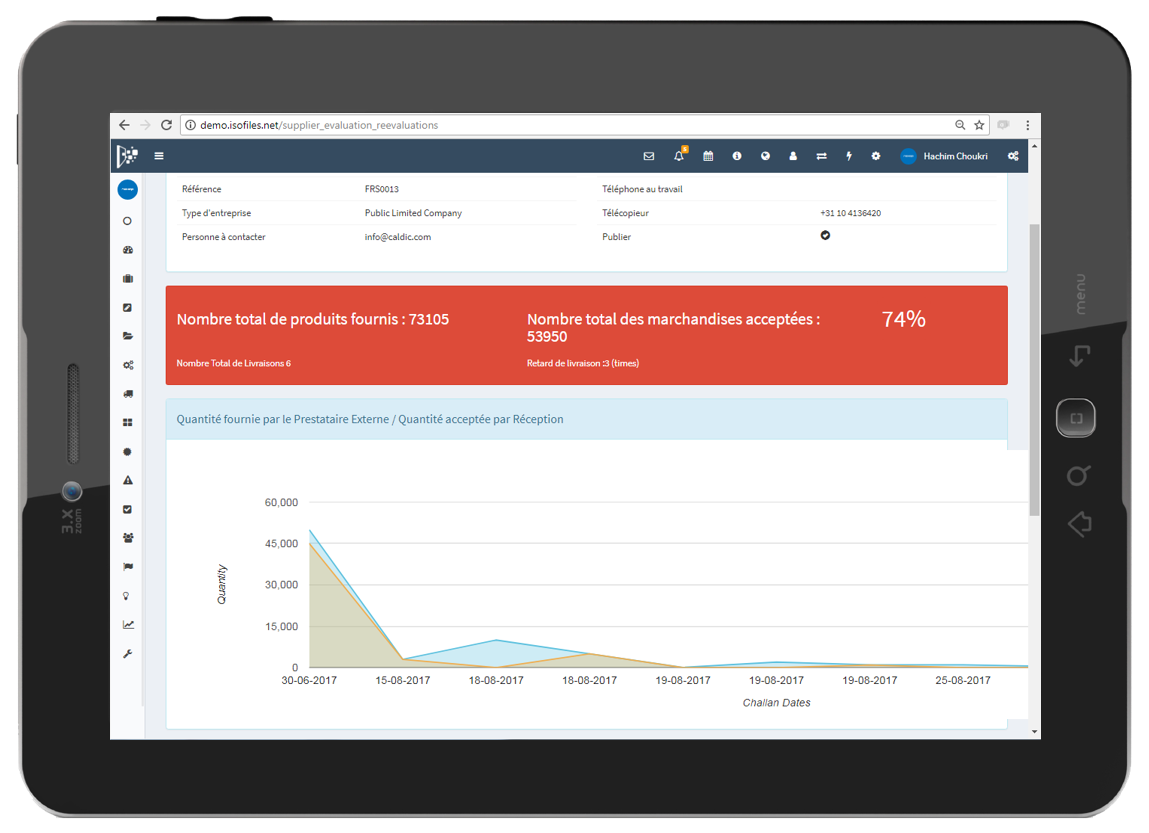Viewport: 1149px width, 833px height.
Task: Click the Publier check mark indicator
Action: pyautogui.click(x=825, y=235)
